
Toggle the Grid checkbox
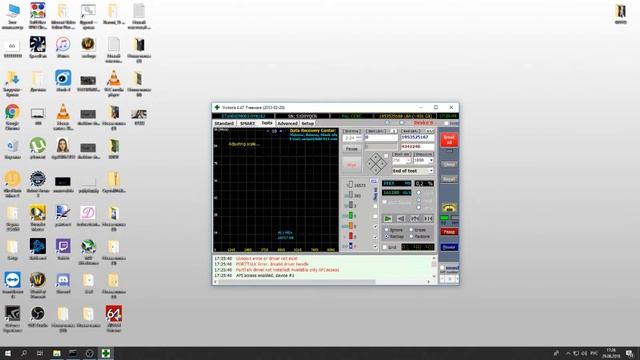click(384, 247)
